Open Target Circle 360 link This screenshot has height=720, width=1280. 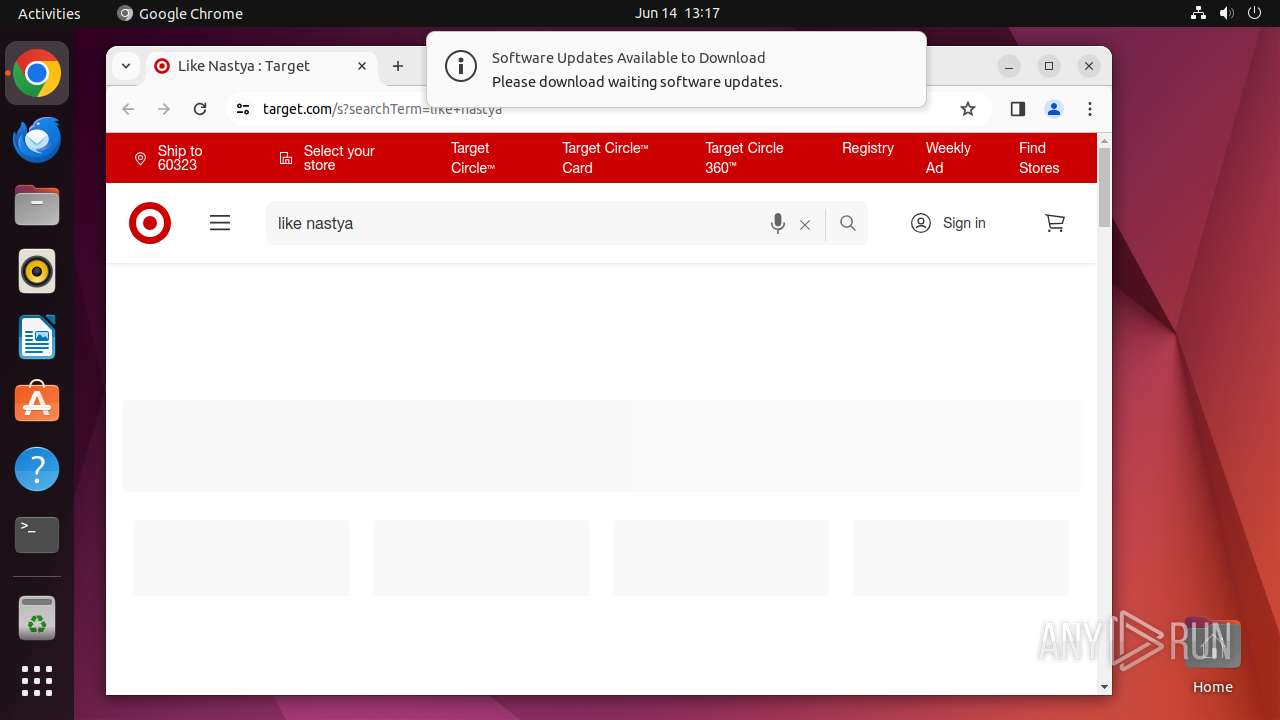point(744,158)
